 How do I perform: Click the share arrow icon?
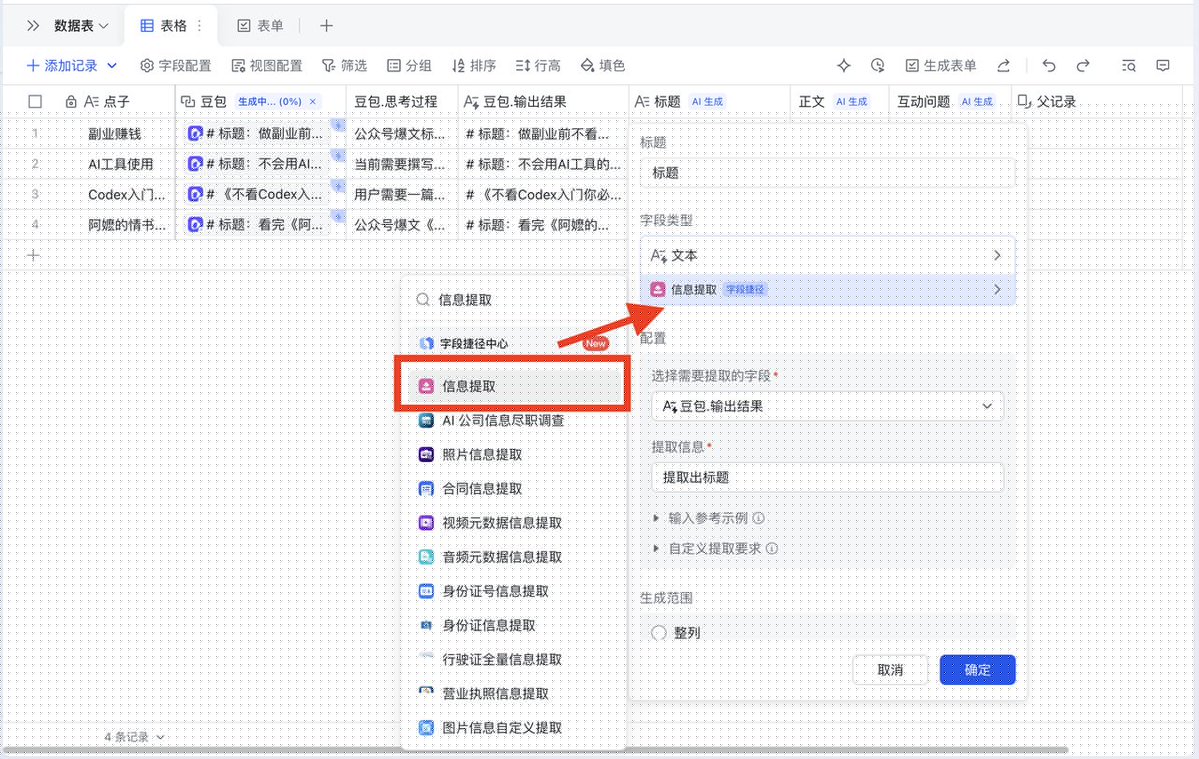click(x=1003, y=66)
